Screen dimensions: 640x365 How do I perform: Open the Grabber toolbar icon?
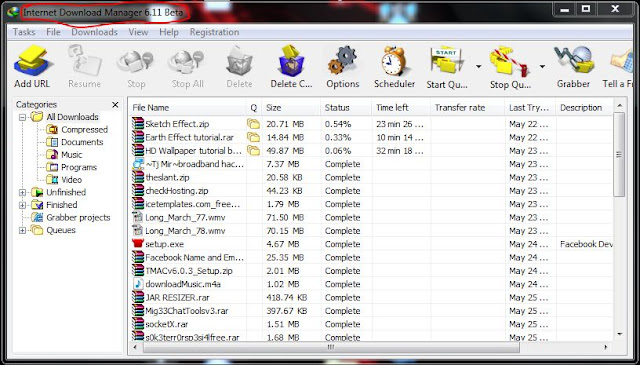click(573, 60)
